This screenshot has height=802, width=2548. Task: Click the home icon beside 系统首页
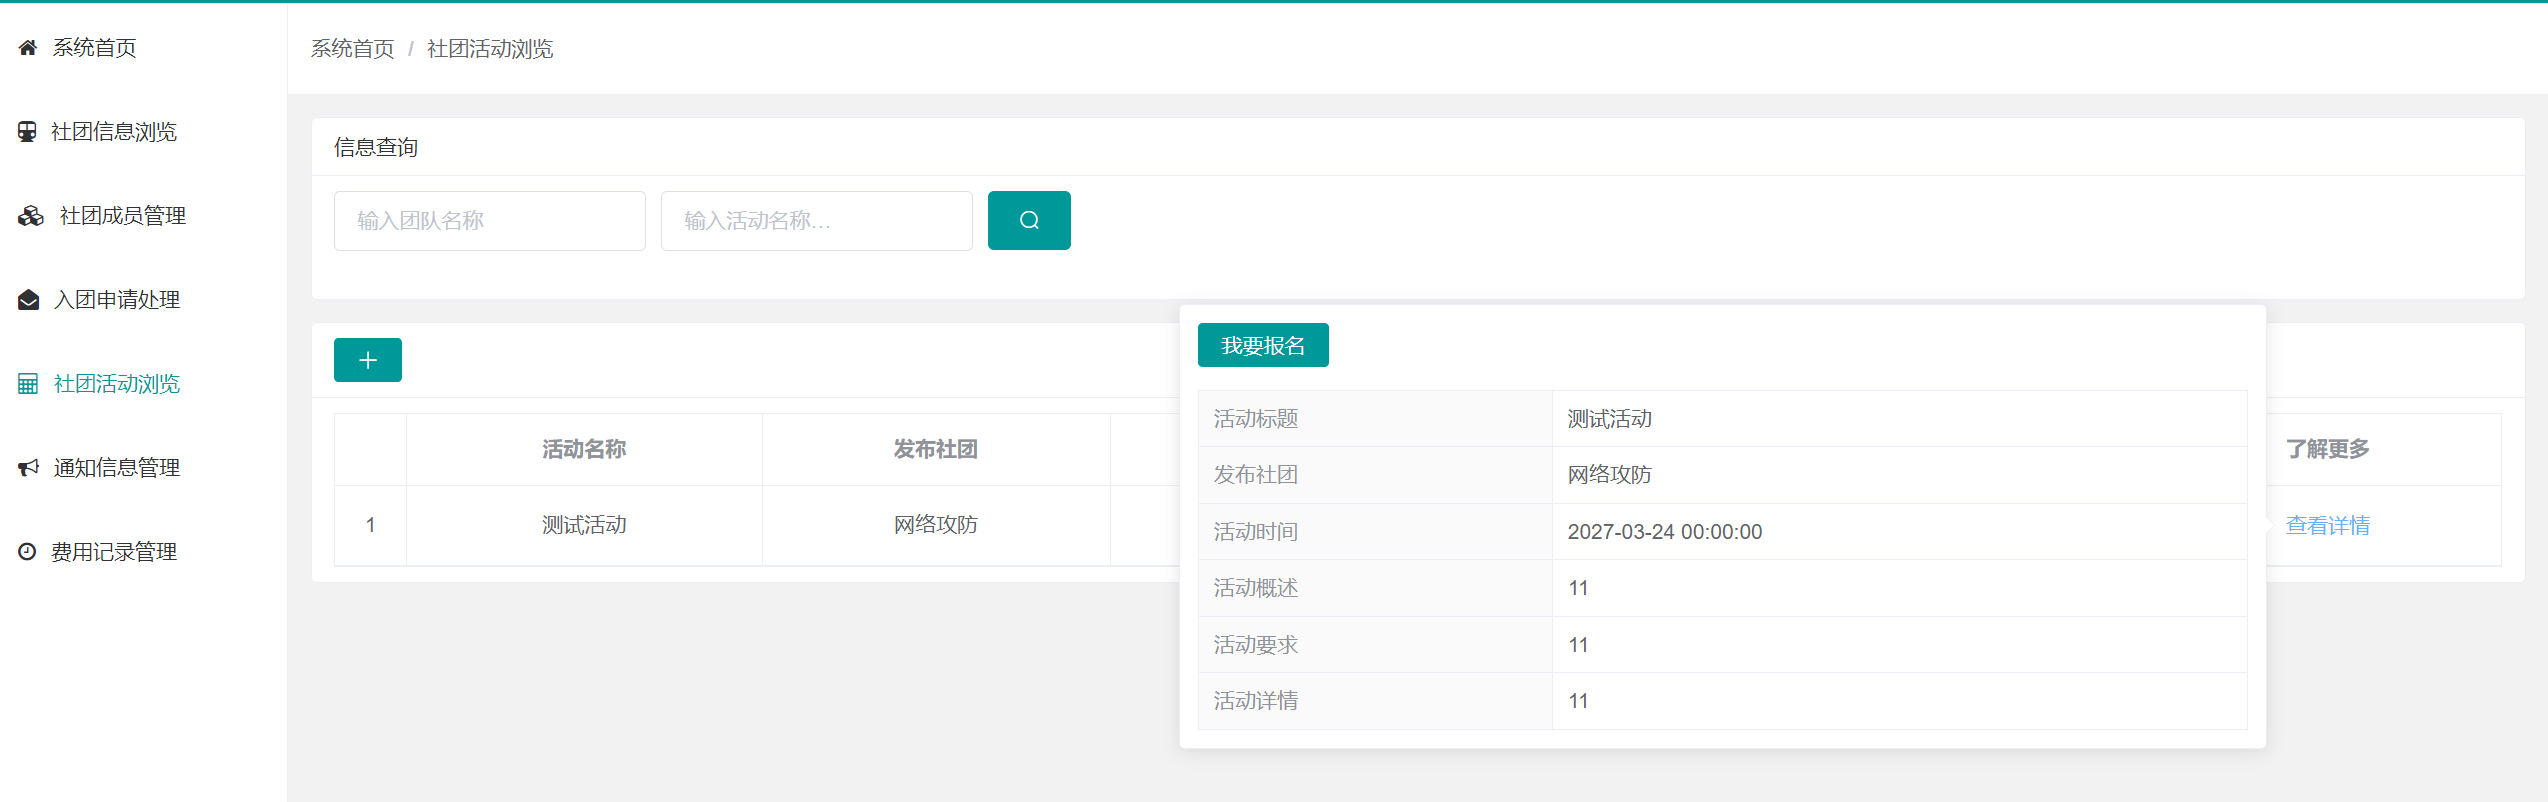(28, 48)
